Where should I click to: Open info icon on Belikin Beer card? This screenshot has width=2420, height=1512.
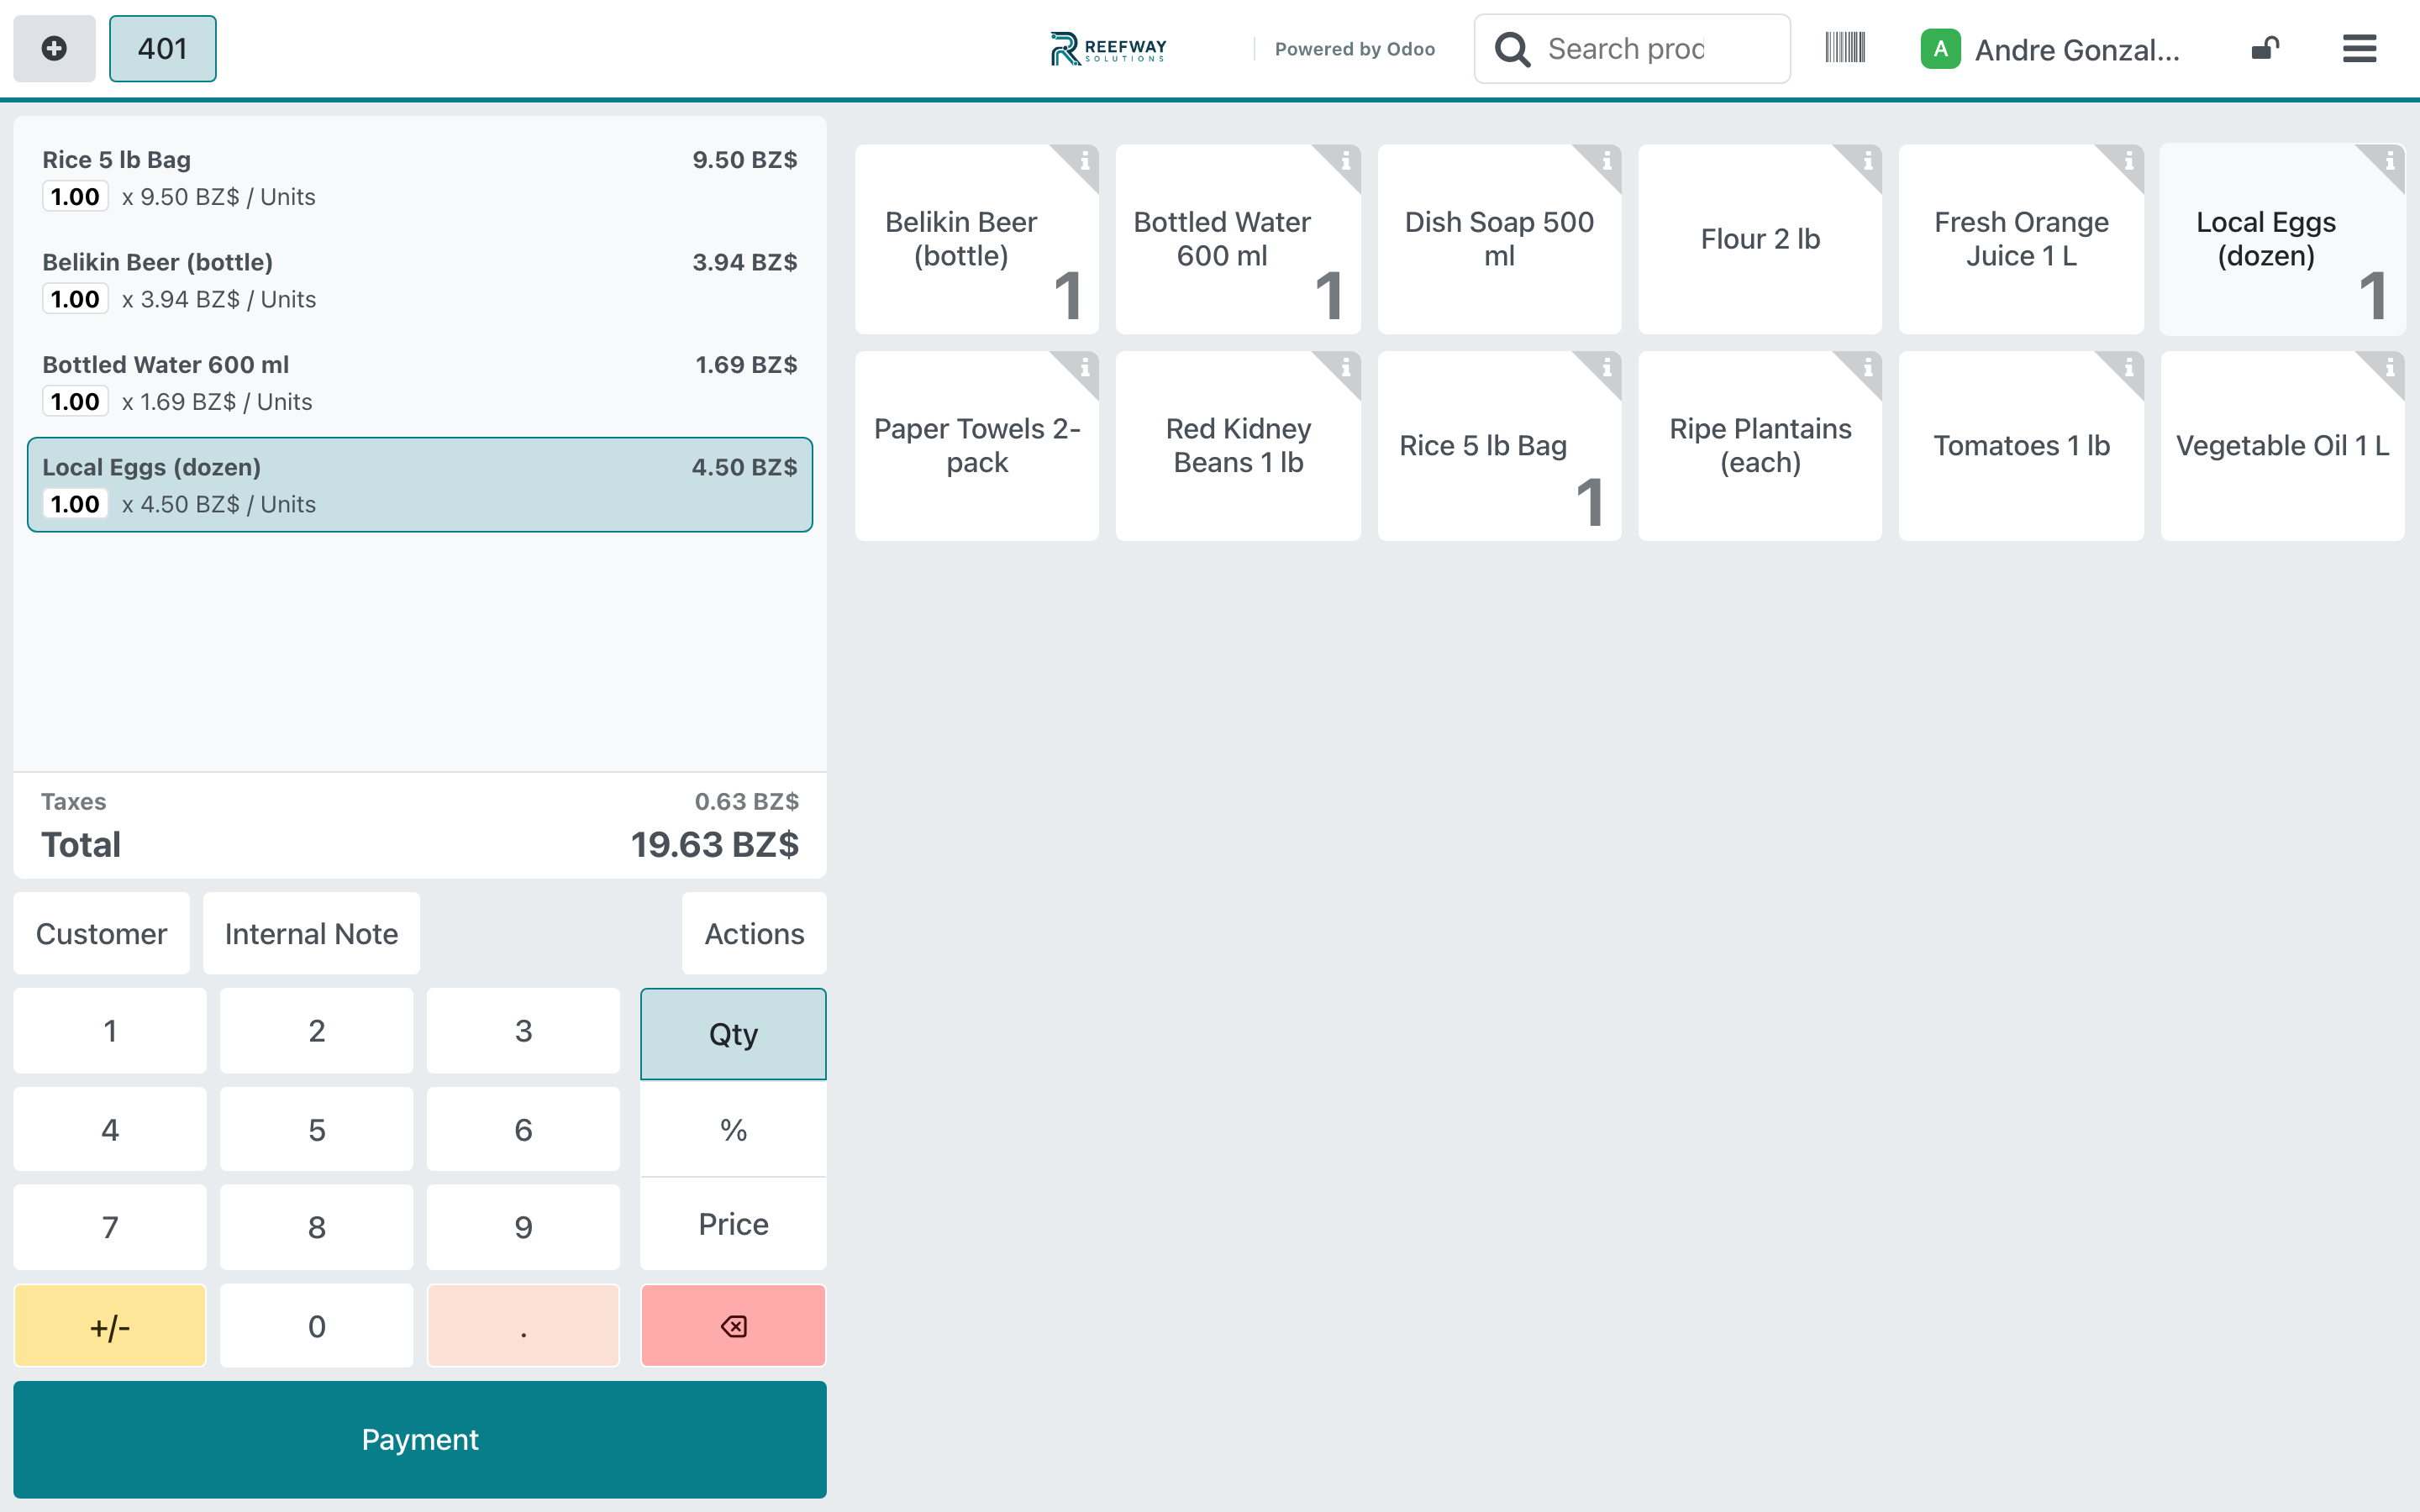(1083, 161)
